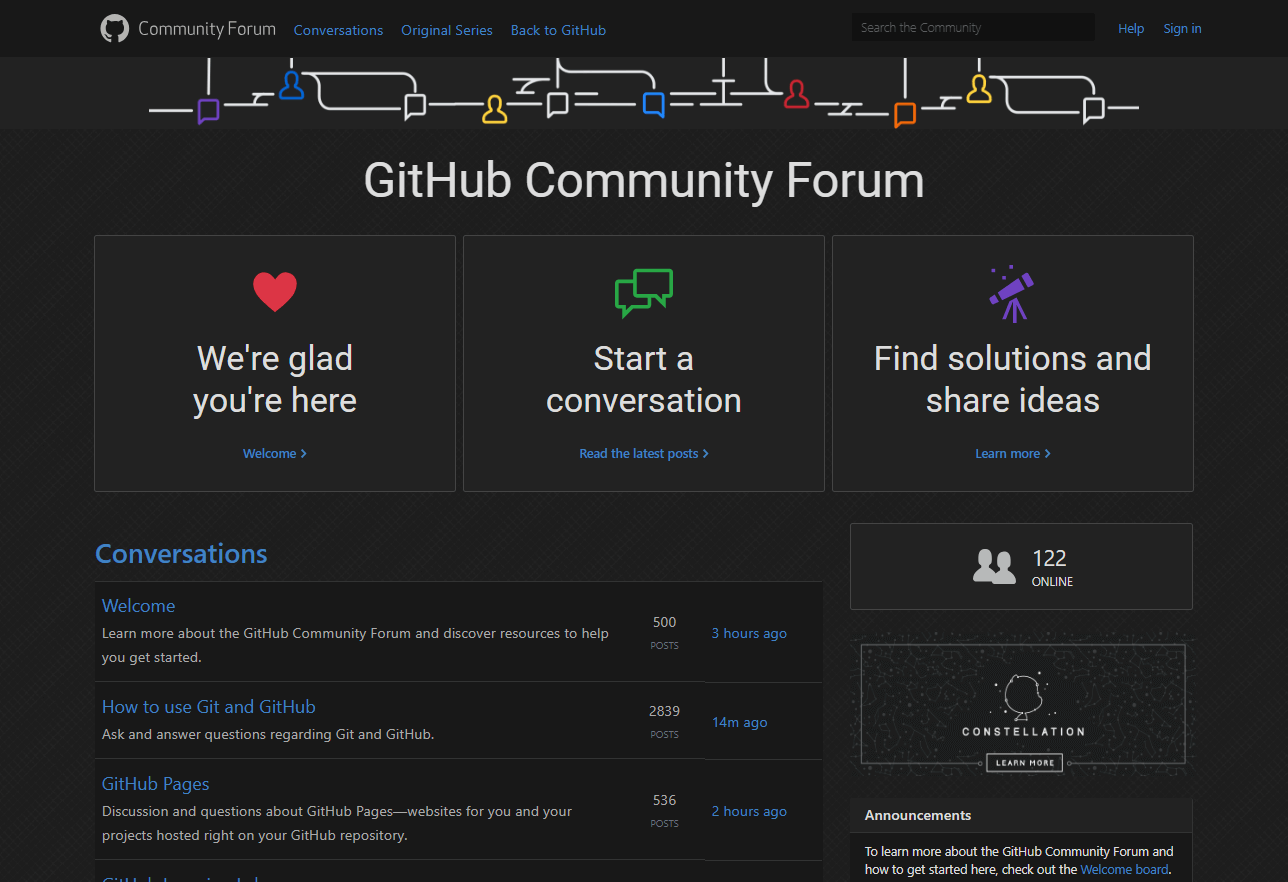This screenshot has width=1288, height=882.
Task: Click the 2 hours ago timestamp
Action: (749, 811)
